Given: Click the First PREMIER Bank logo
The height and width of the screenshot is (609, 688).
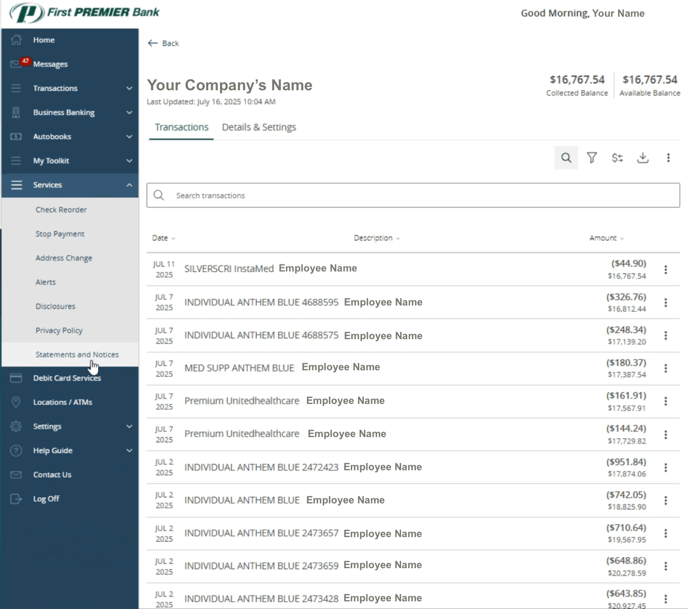Looking at the screenshot, I should point(84,12).
